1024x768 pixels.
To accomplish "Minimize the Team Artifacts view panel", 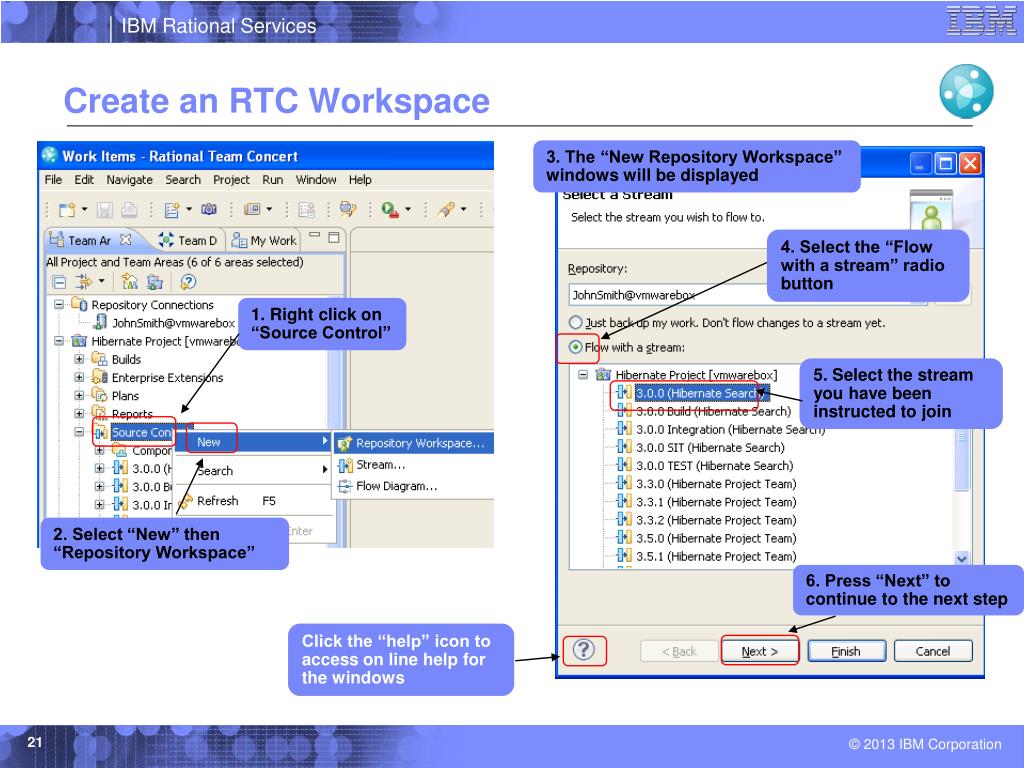I will [x=315, y=236].
